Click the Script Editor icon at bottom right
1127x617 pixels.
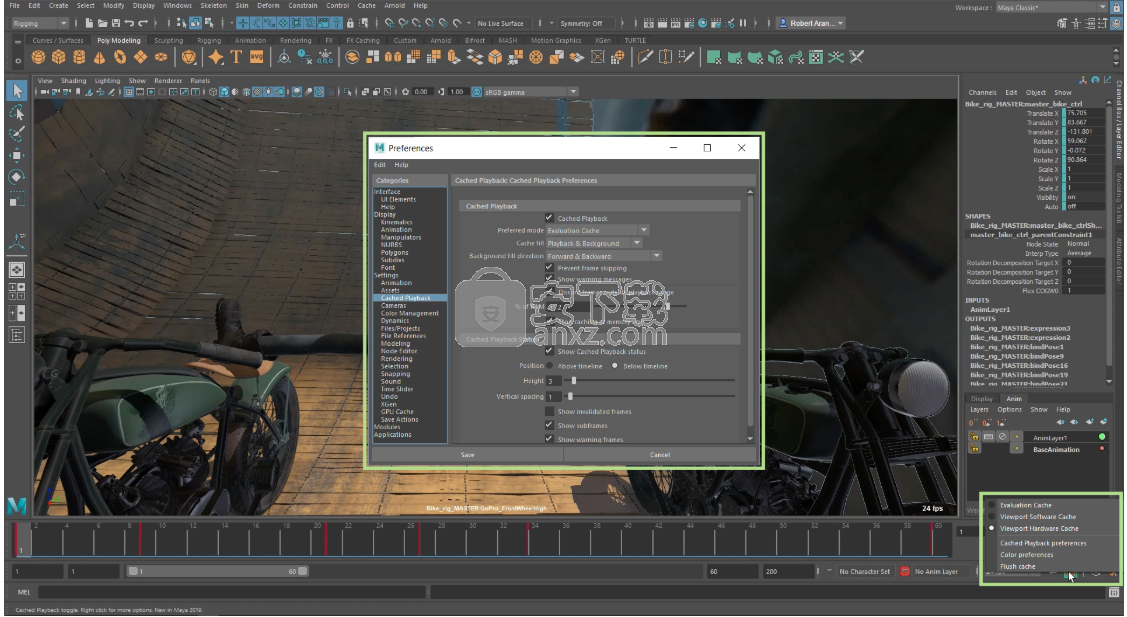click(1113, 593)
